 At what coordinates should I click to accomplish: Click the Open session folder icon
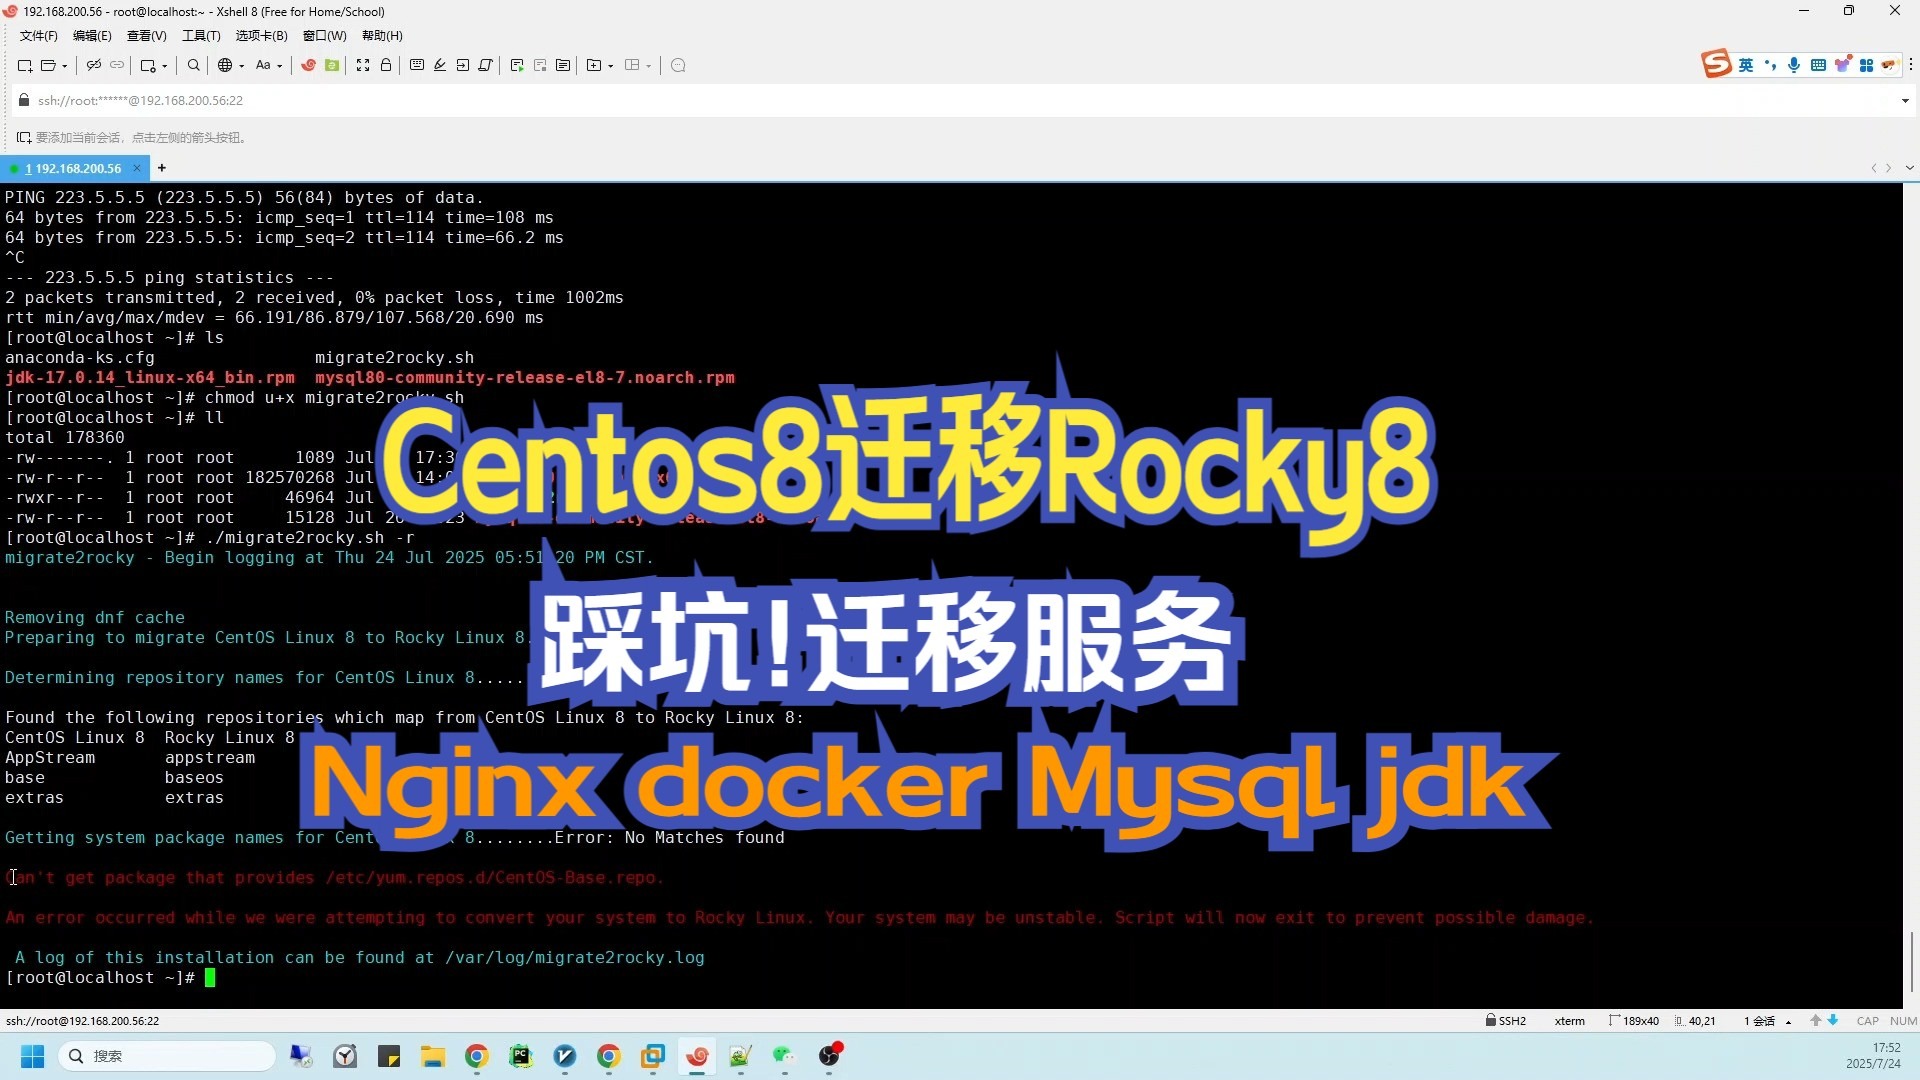(47, 66)
